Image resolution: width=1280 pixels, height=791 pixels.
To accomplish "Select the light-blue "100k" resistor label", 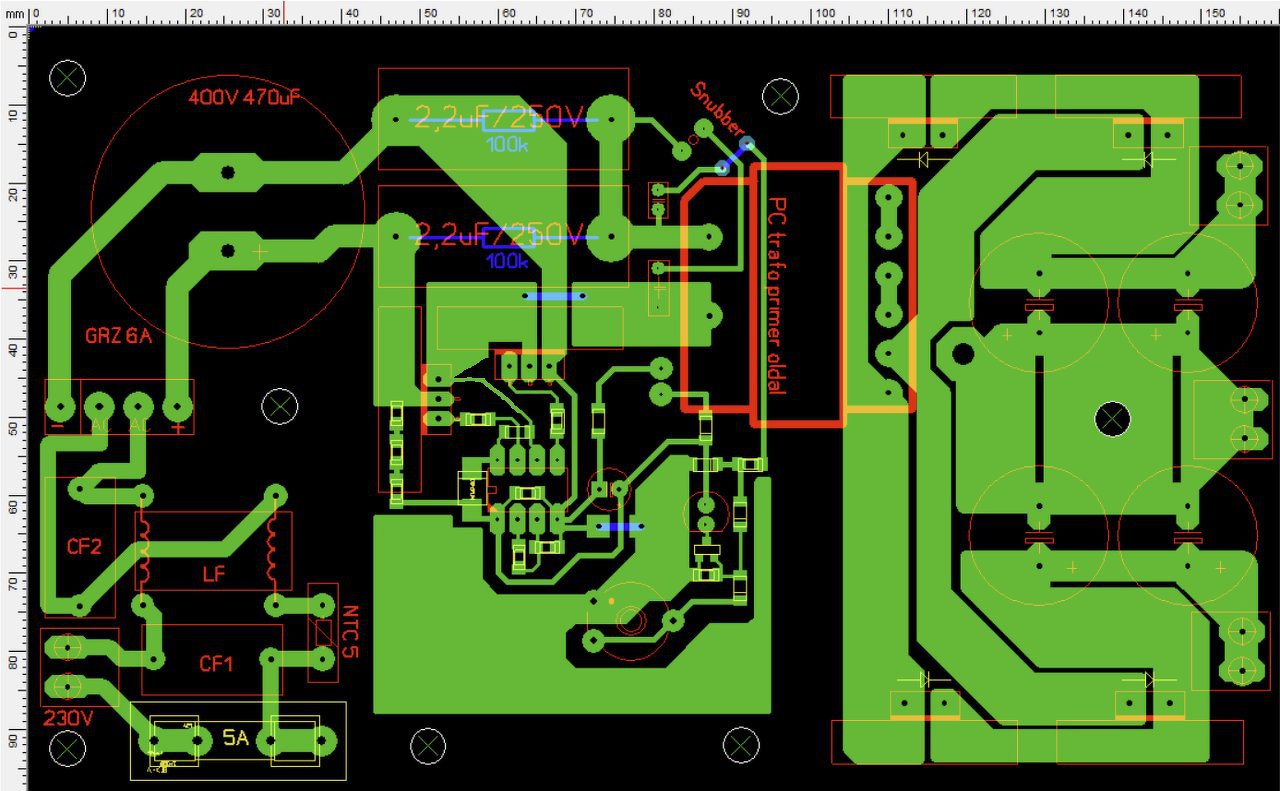I will pyautogui.click(x=507, y=144).
